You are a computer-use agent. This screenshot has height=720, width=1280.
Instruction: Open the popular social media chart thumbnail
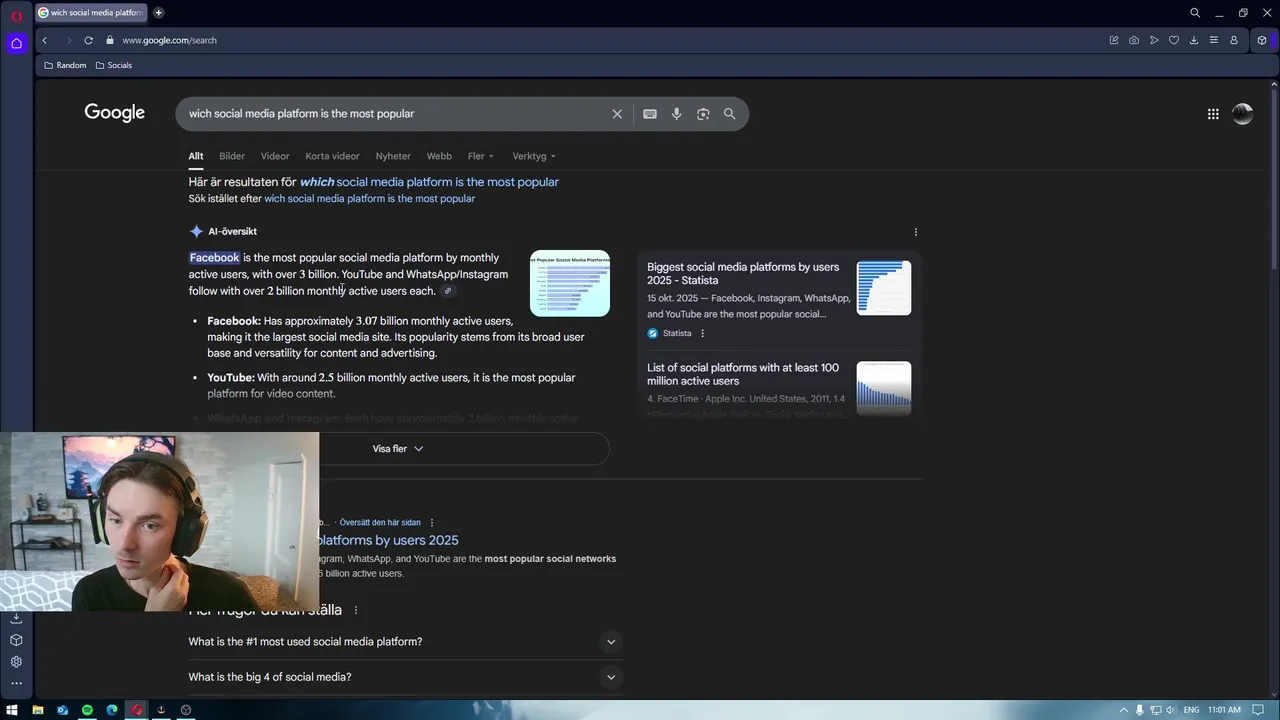coord(570,283)
